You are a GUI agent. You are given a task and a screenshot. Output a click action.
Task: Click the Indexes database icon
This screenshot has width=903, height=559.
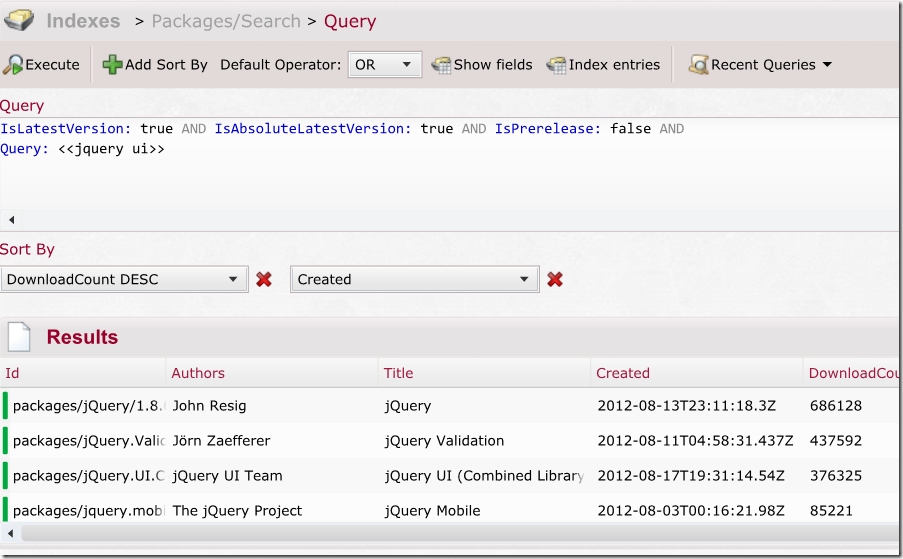[x=19, y=20]
